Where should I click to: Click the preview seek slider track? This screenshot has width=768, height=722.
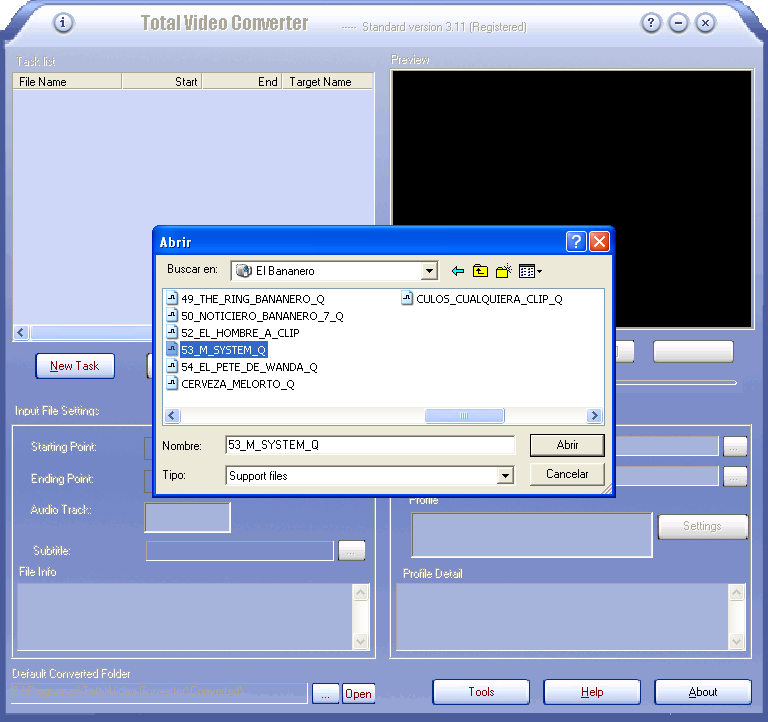pyautogui.click(x=676, y=383)
